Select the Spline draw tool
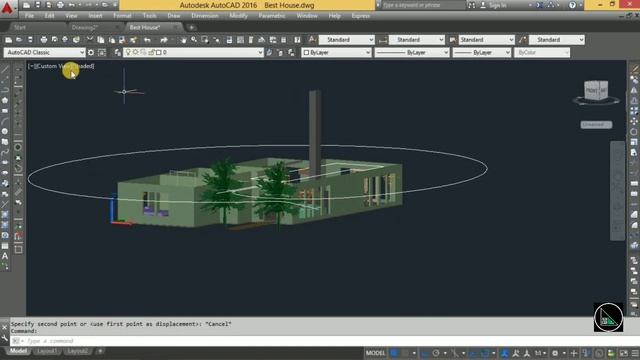Screen dimensions: 640x360 point(5,152)
